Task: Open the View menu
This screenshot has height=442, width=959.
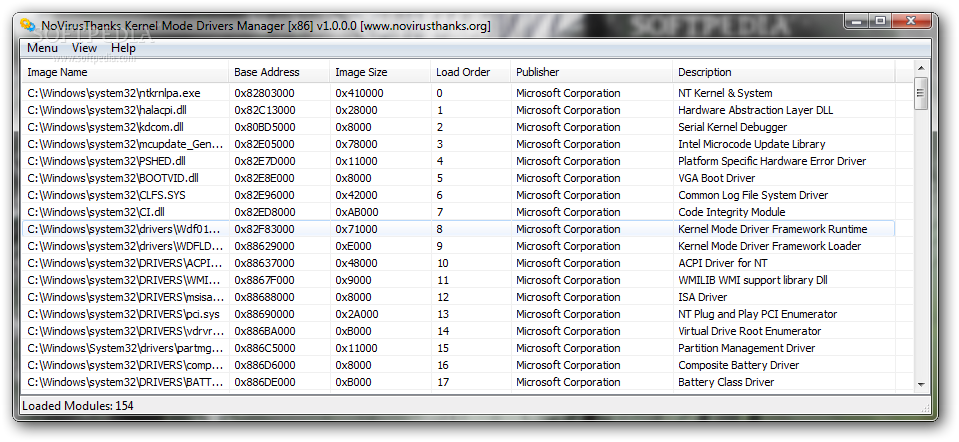Action: pyautogui.click(x=84, y=48)
